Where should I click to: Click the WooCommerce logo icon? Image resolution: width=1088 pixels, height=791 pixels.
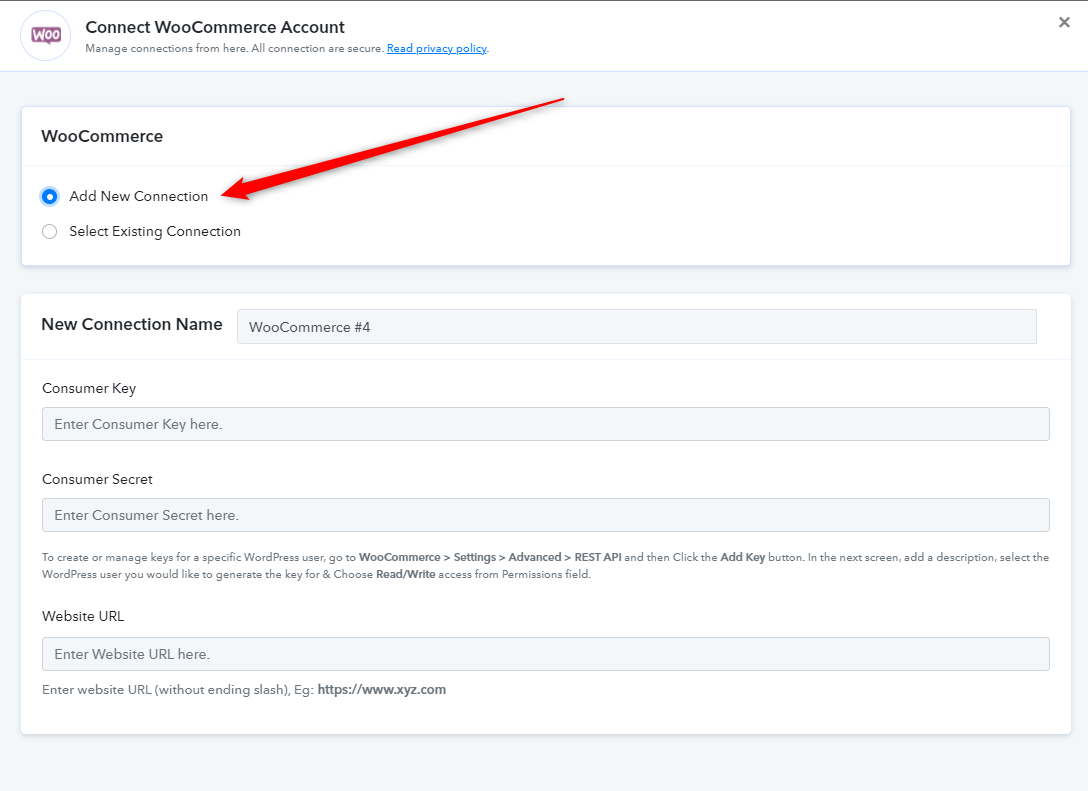pyautogui.click(x=46, y=35)
